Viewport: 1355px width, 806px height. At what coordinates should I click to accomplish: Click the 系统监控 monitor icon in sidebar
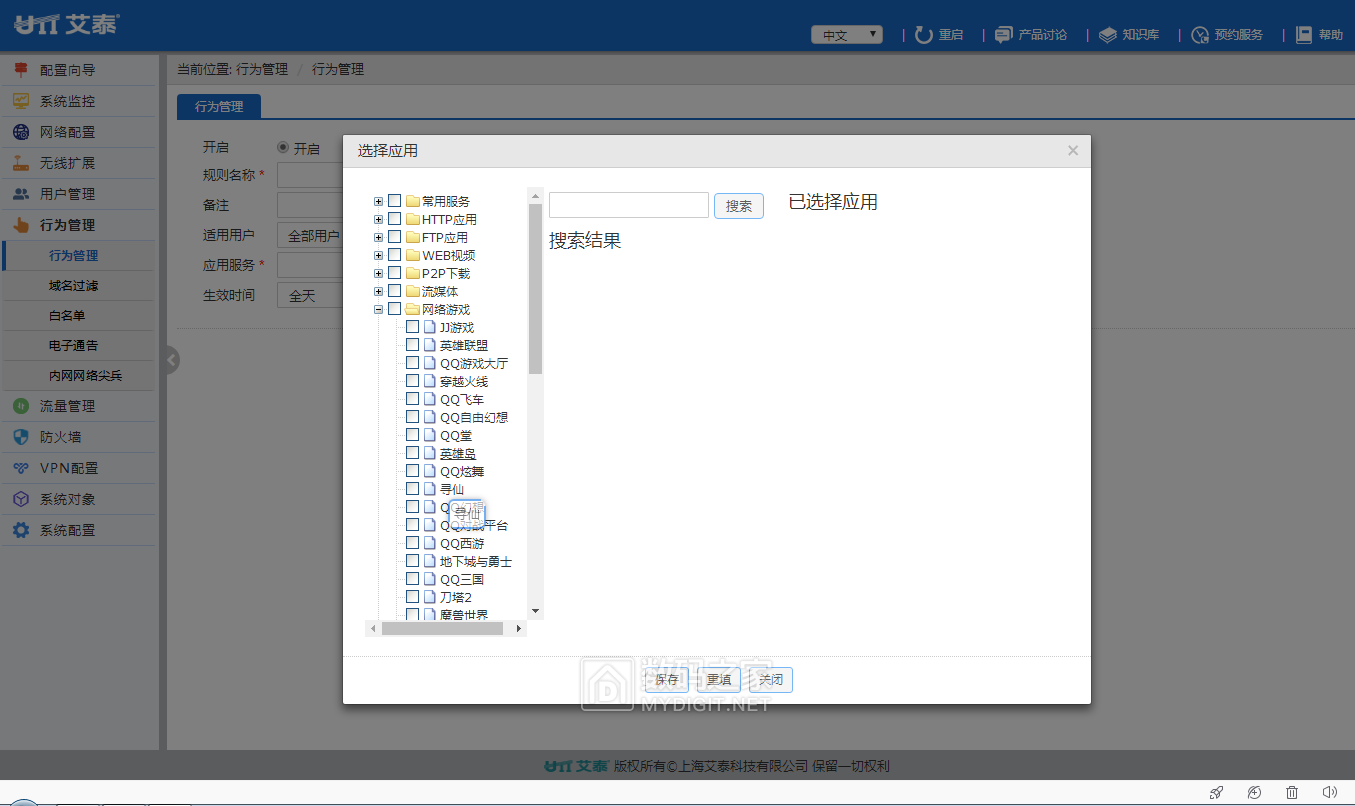pyautogui.click(x=21, y=101)
